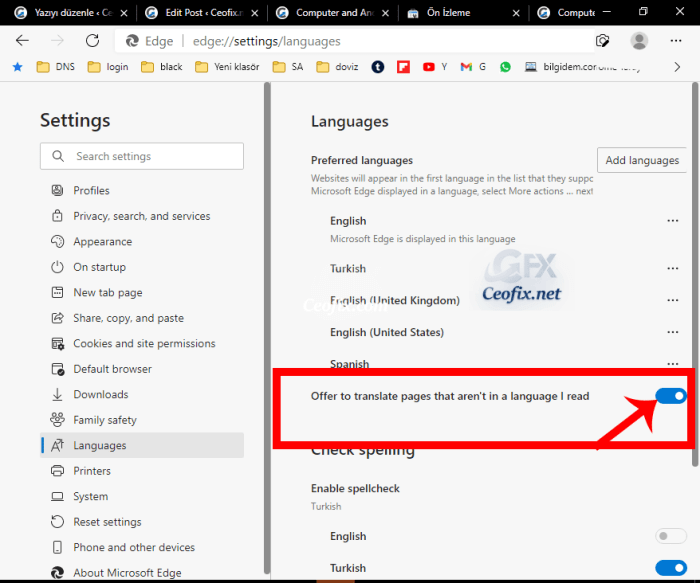Disable spellcheck toggle for Turkish
700x583 pixels.
671,568
